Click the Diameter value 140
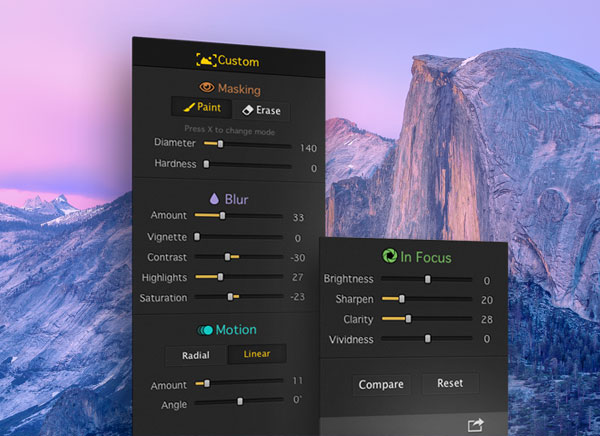 308,148
